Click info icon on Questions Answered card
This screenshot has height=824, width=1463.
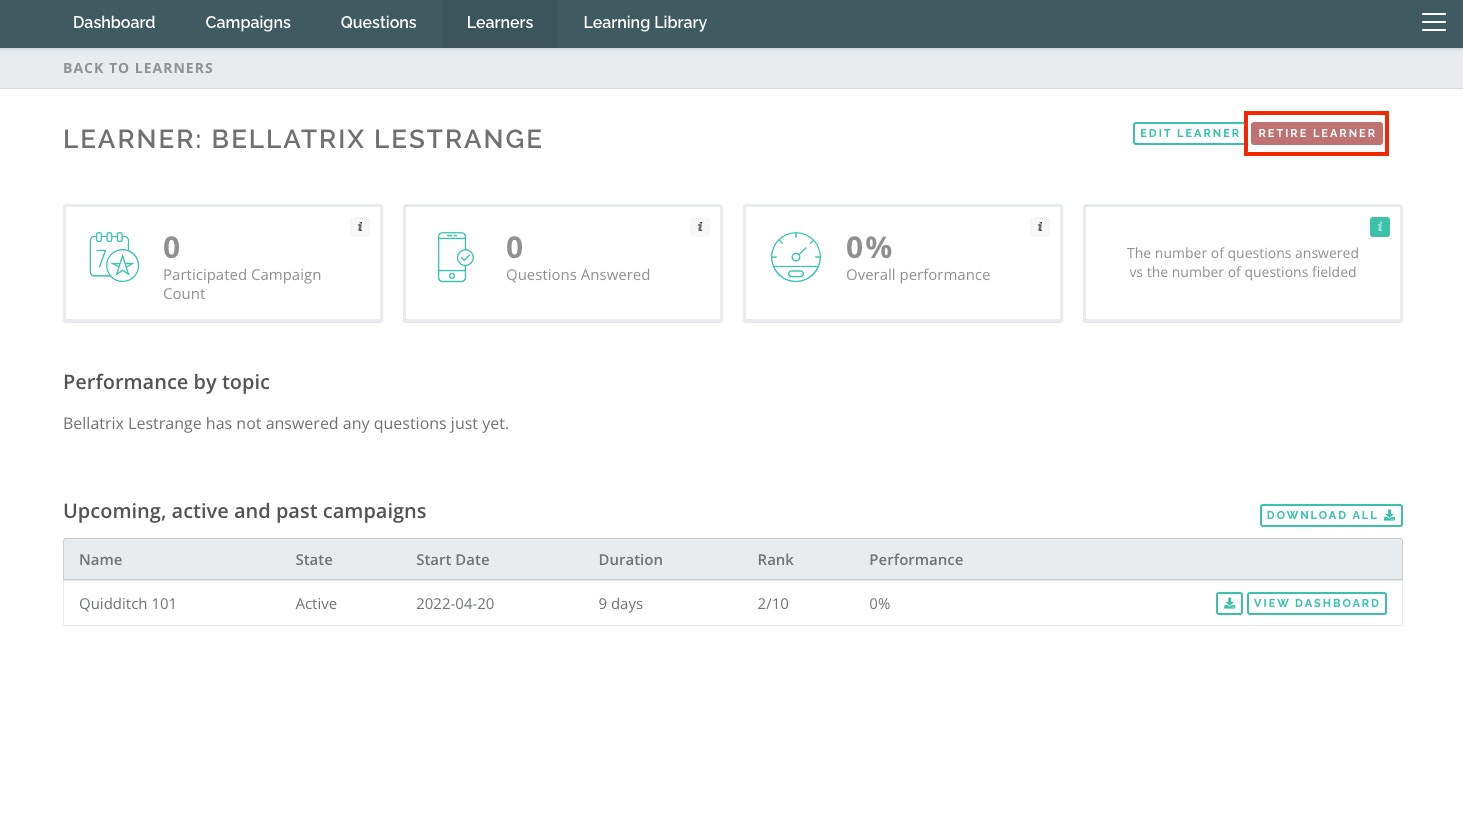[700, 227]
